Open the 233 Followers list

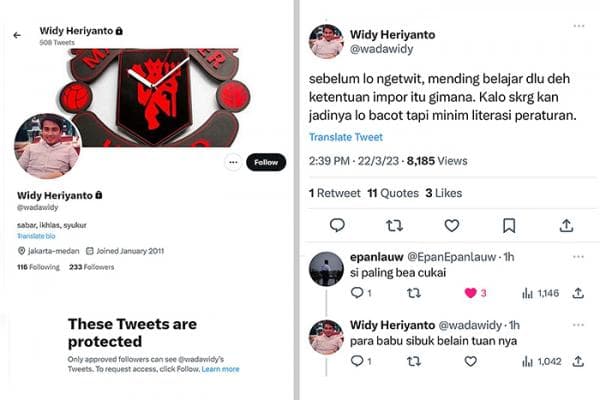92,268
